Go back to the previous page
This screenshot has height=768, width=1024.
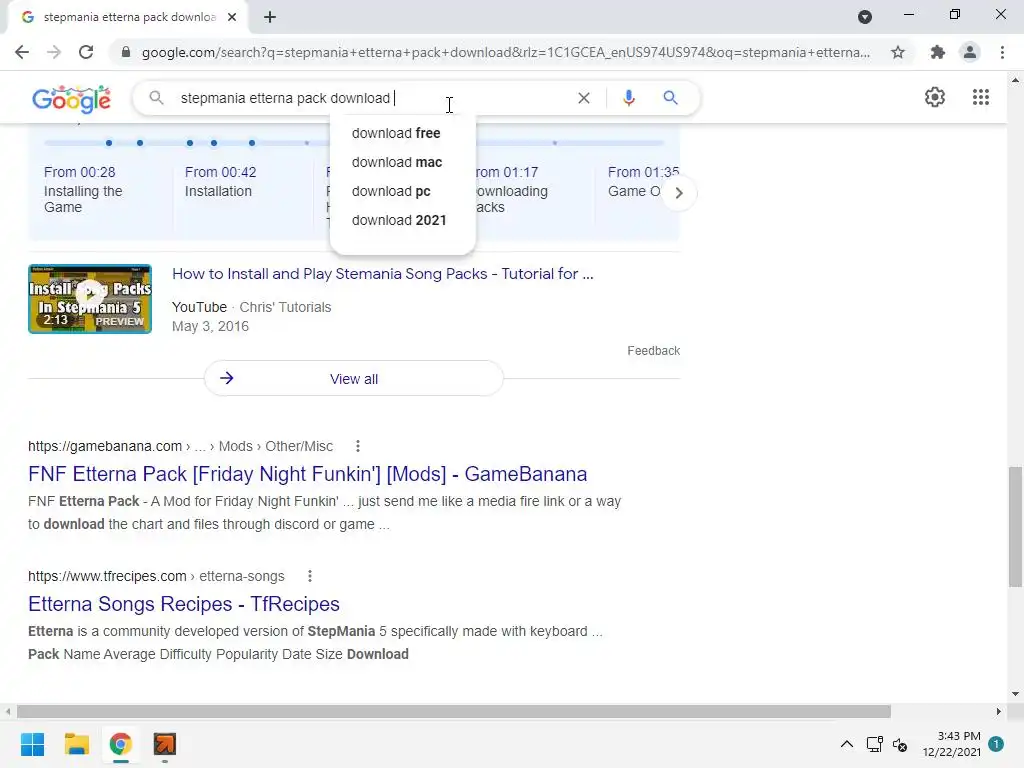[22, 52]
